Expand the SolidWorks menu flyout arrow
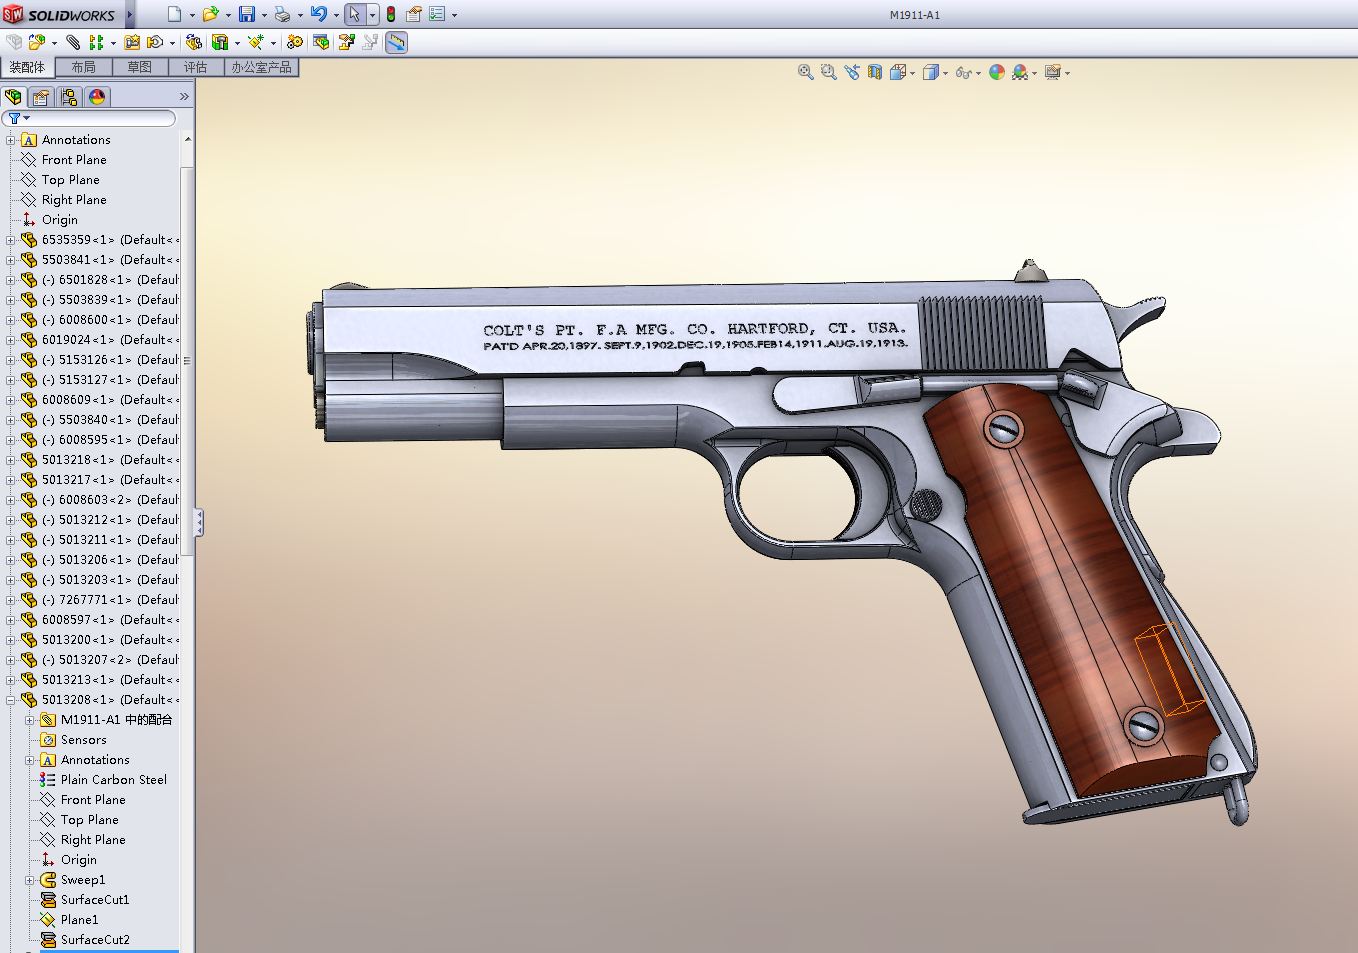Viewport: 1358px width, 953px height. [129, 15]
